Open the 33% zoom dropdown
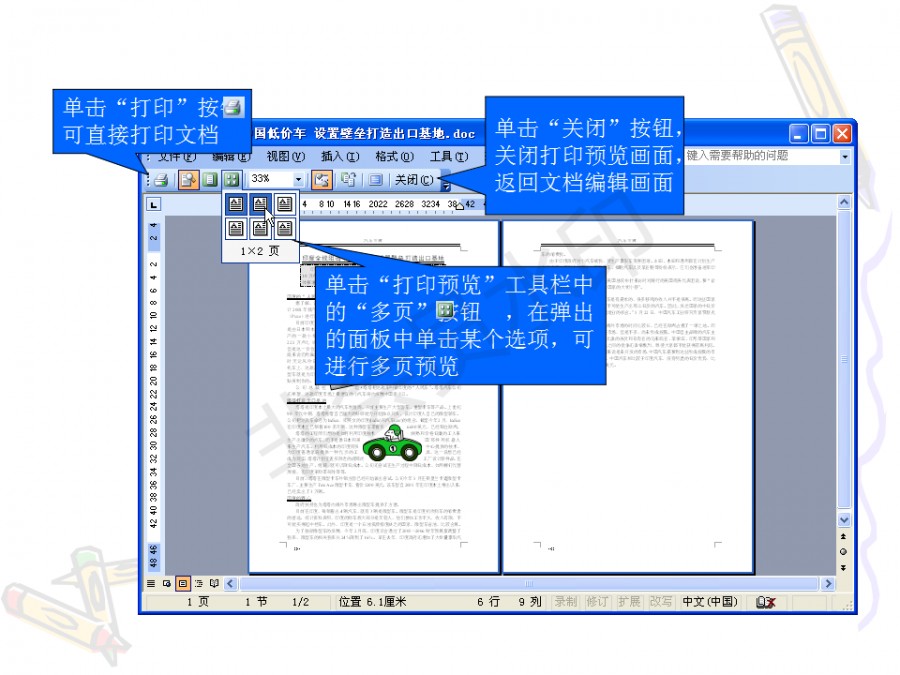900x675 pixels. [x=298, y=180]
